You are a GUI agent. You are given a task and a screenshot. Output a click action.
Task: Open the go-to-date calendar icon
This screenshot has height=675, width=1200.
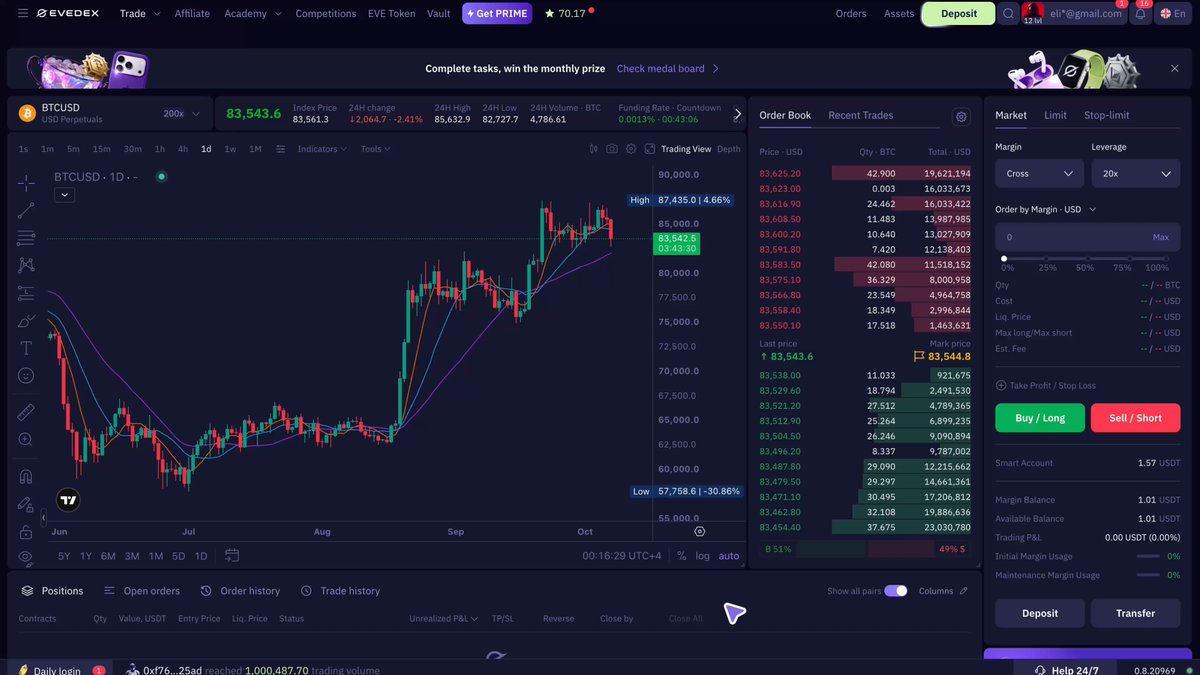[x=232, y=555]
